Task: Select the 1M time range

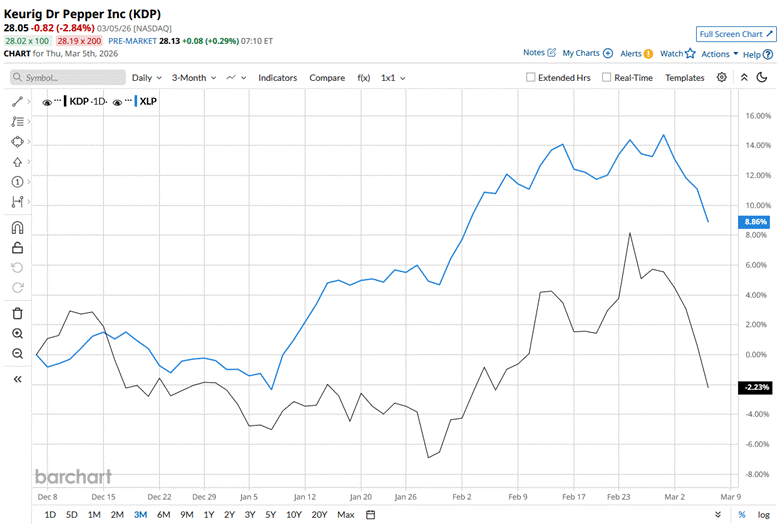Action: click(x=94, y=515)
